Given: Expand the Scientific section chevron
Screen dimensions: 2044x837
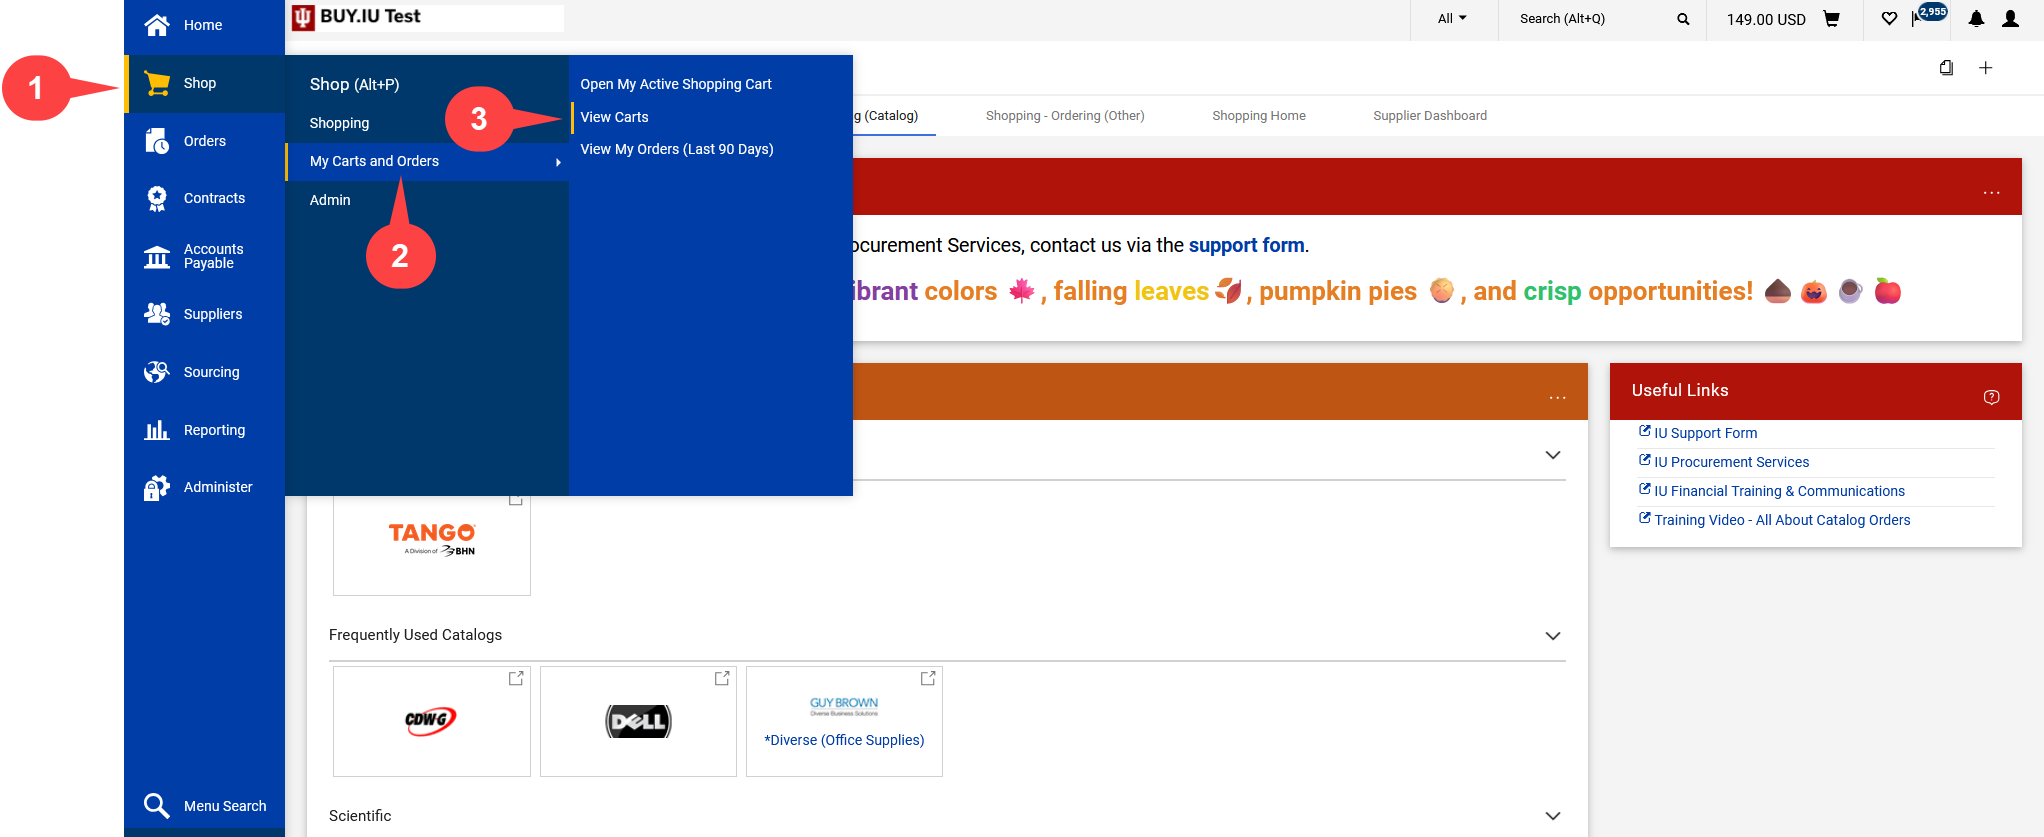Looking at the screenshot, I should pyautogui.click(x=1552, y=816).
